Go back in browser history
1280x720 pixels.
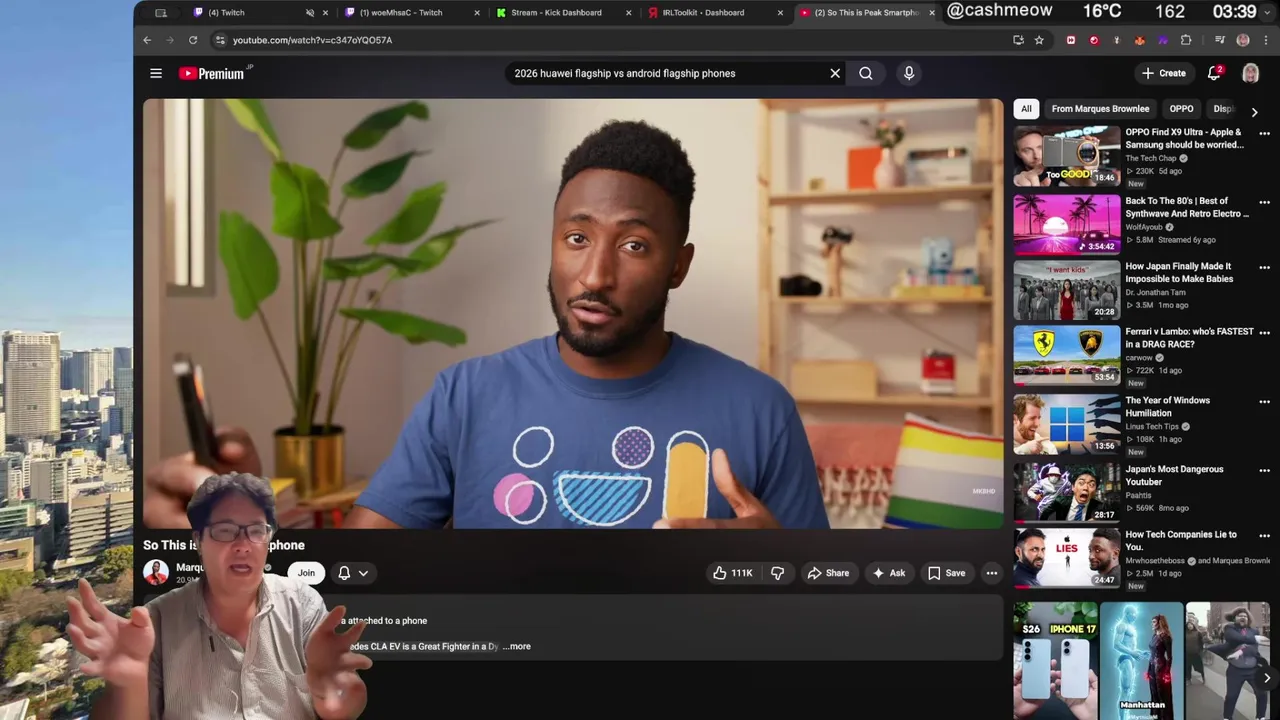[147, 40]
